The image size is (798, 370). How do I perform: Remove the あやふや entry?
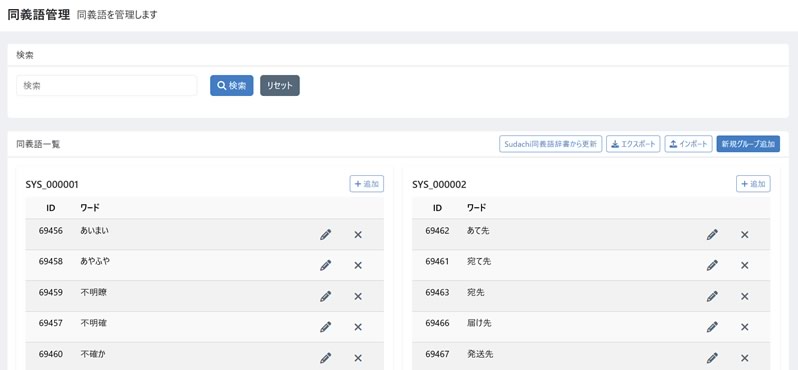358,265
